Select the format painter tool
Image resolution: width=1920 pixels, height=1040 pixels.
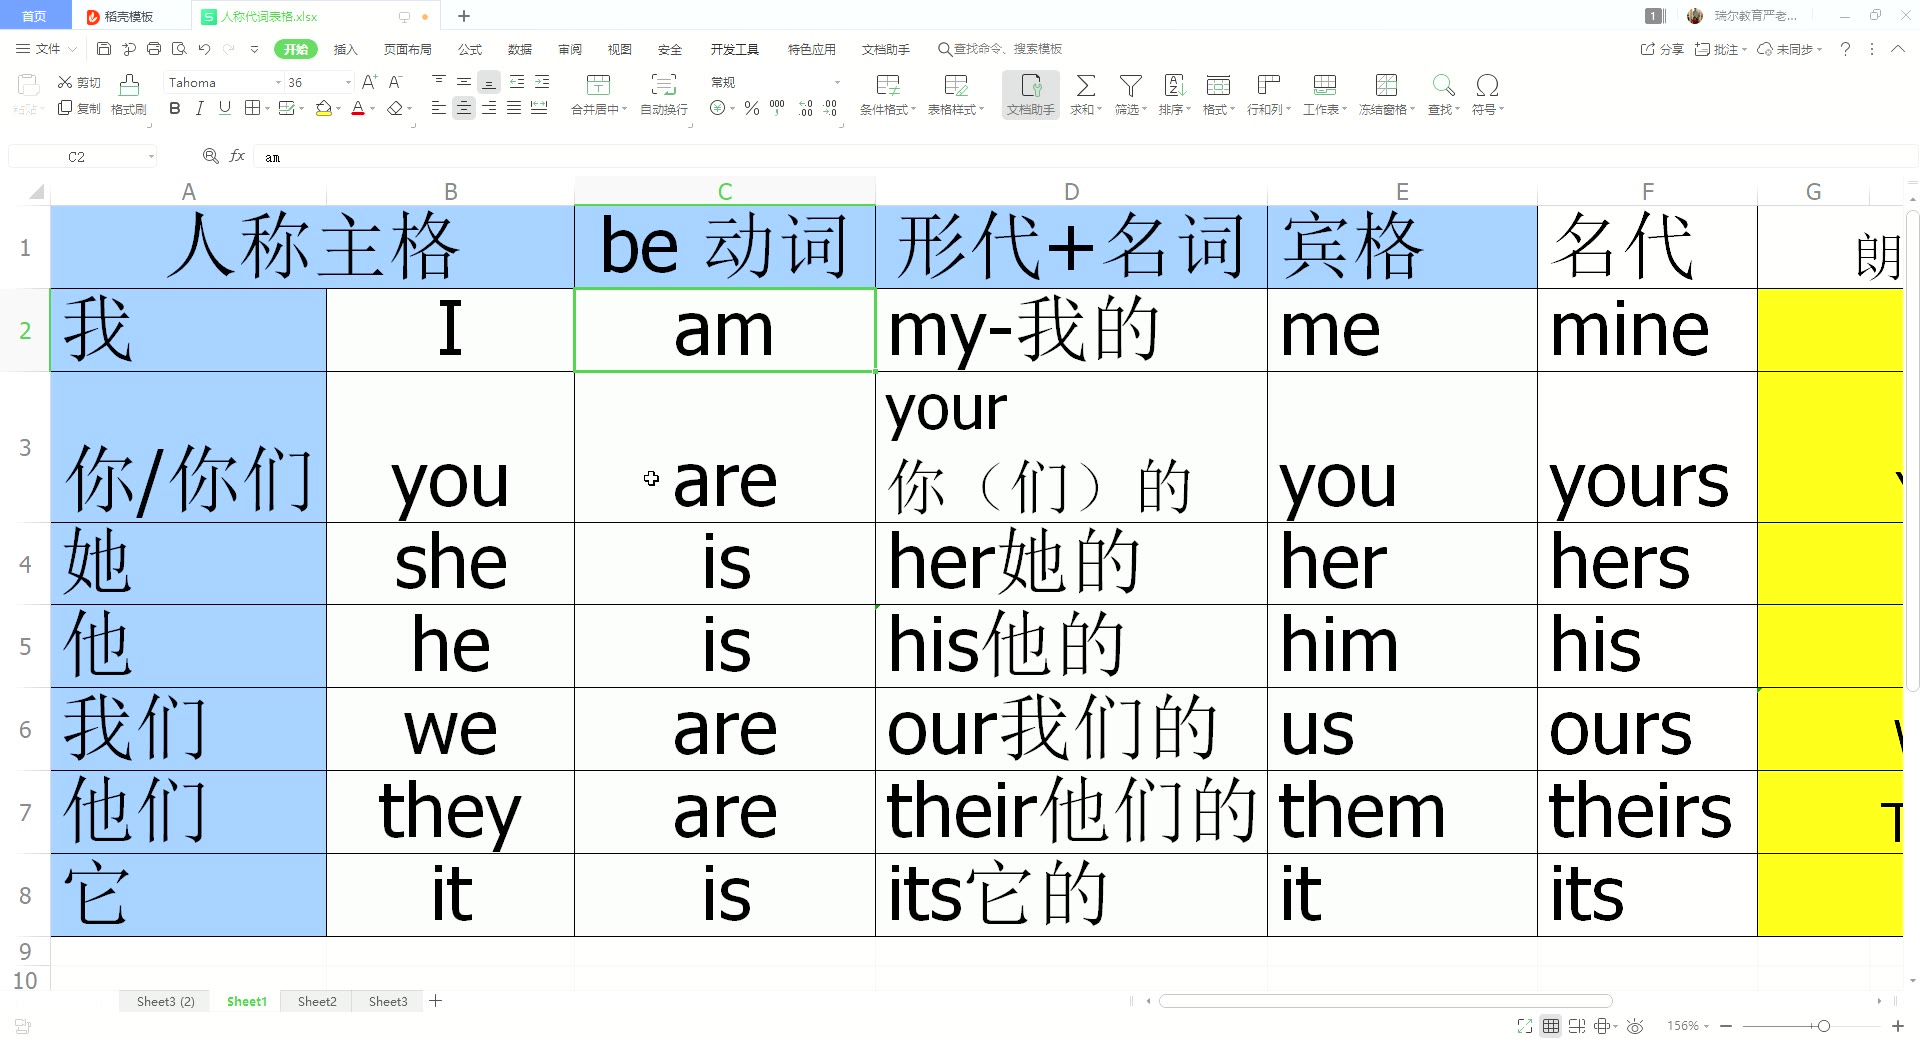click(x=128, y=95)
